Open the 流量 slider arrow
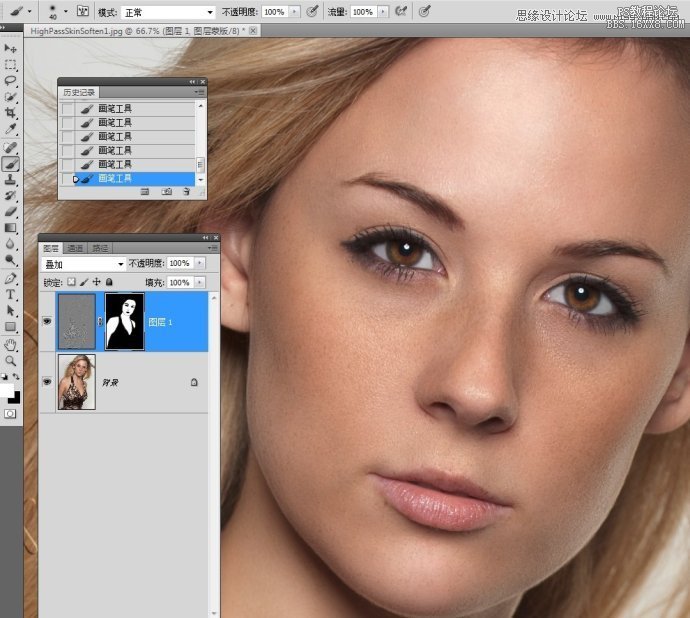690x618 pixels. click(x=383, y=12)
